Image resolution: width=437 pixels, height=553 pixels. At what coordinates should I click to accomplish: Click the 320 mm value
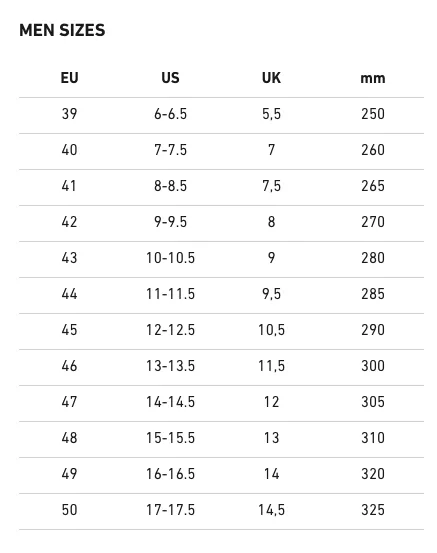click(x=373, y=474)
